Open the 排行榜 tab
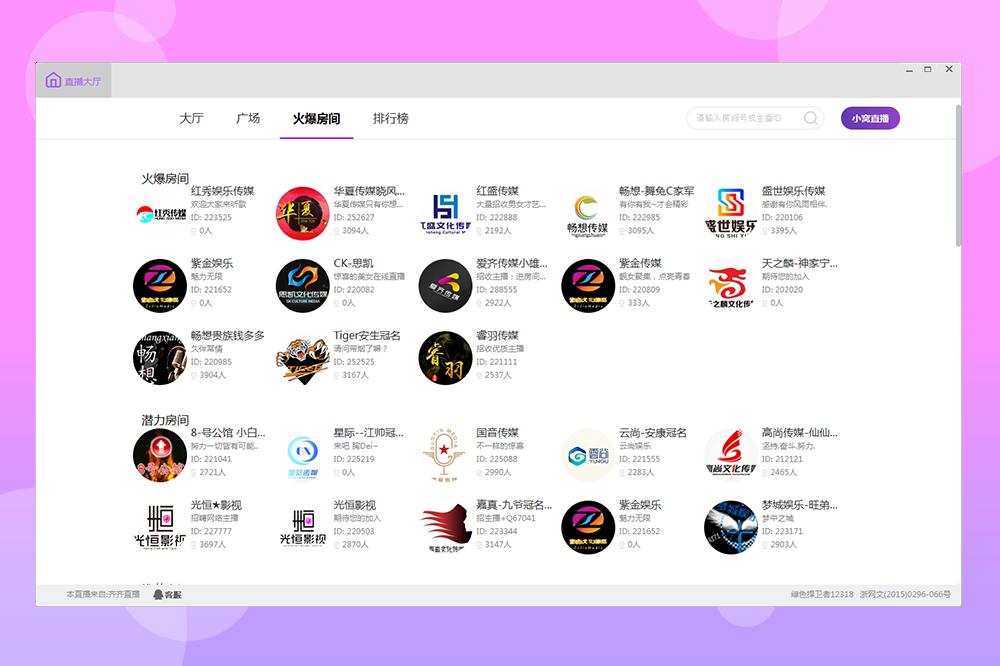 [390, 119]
